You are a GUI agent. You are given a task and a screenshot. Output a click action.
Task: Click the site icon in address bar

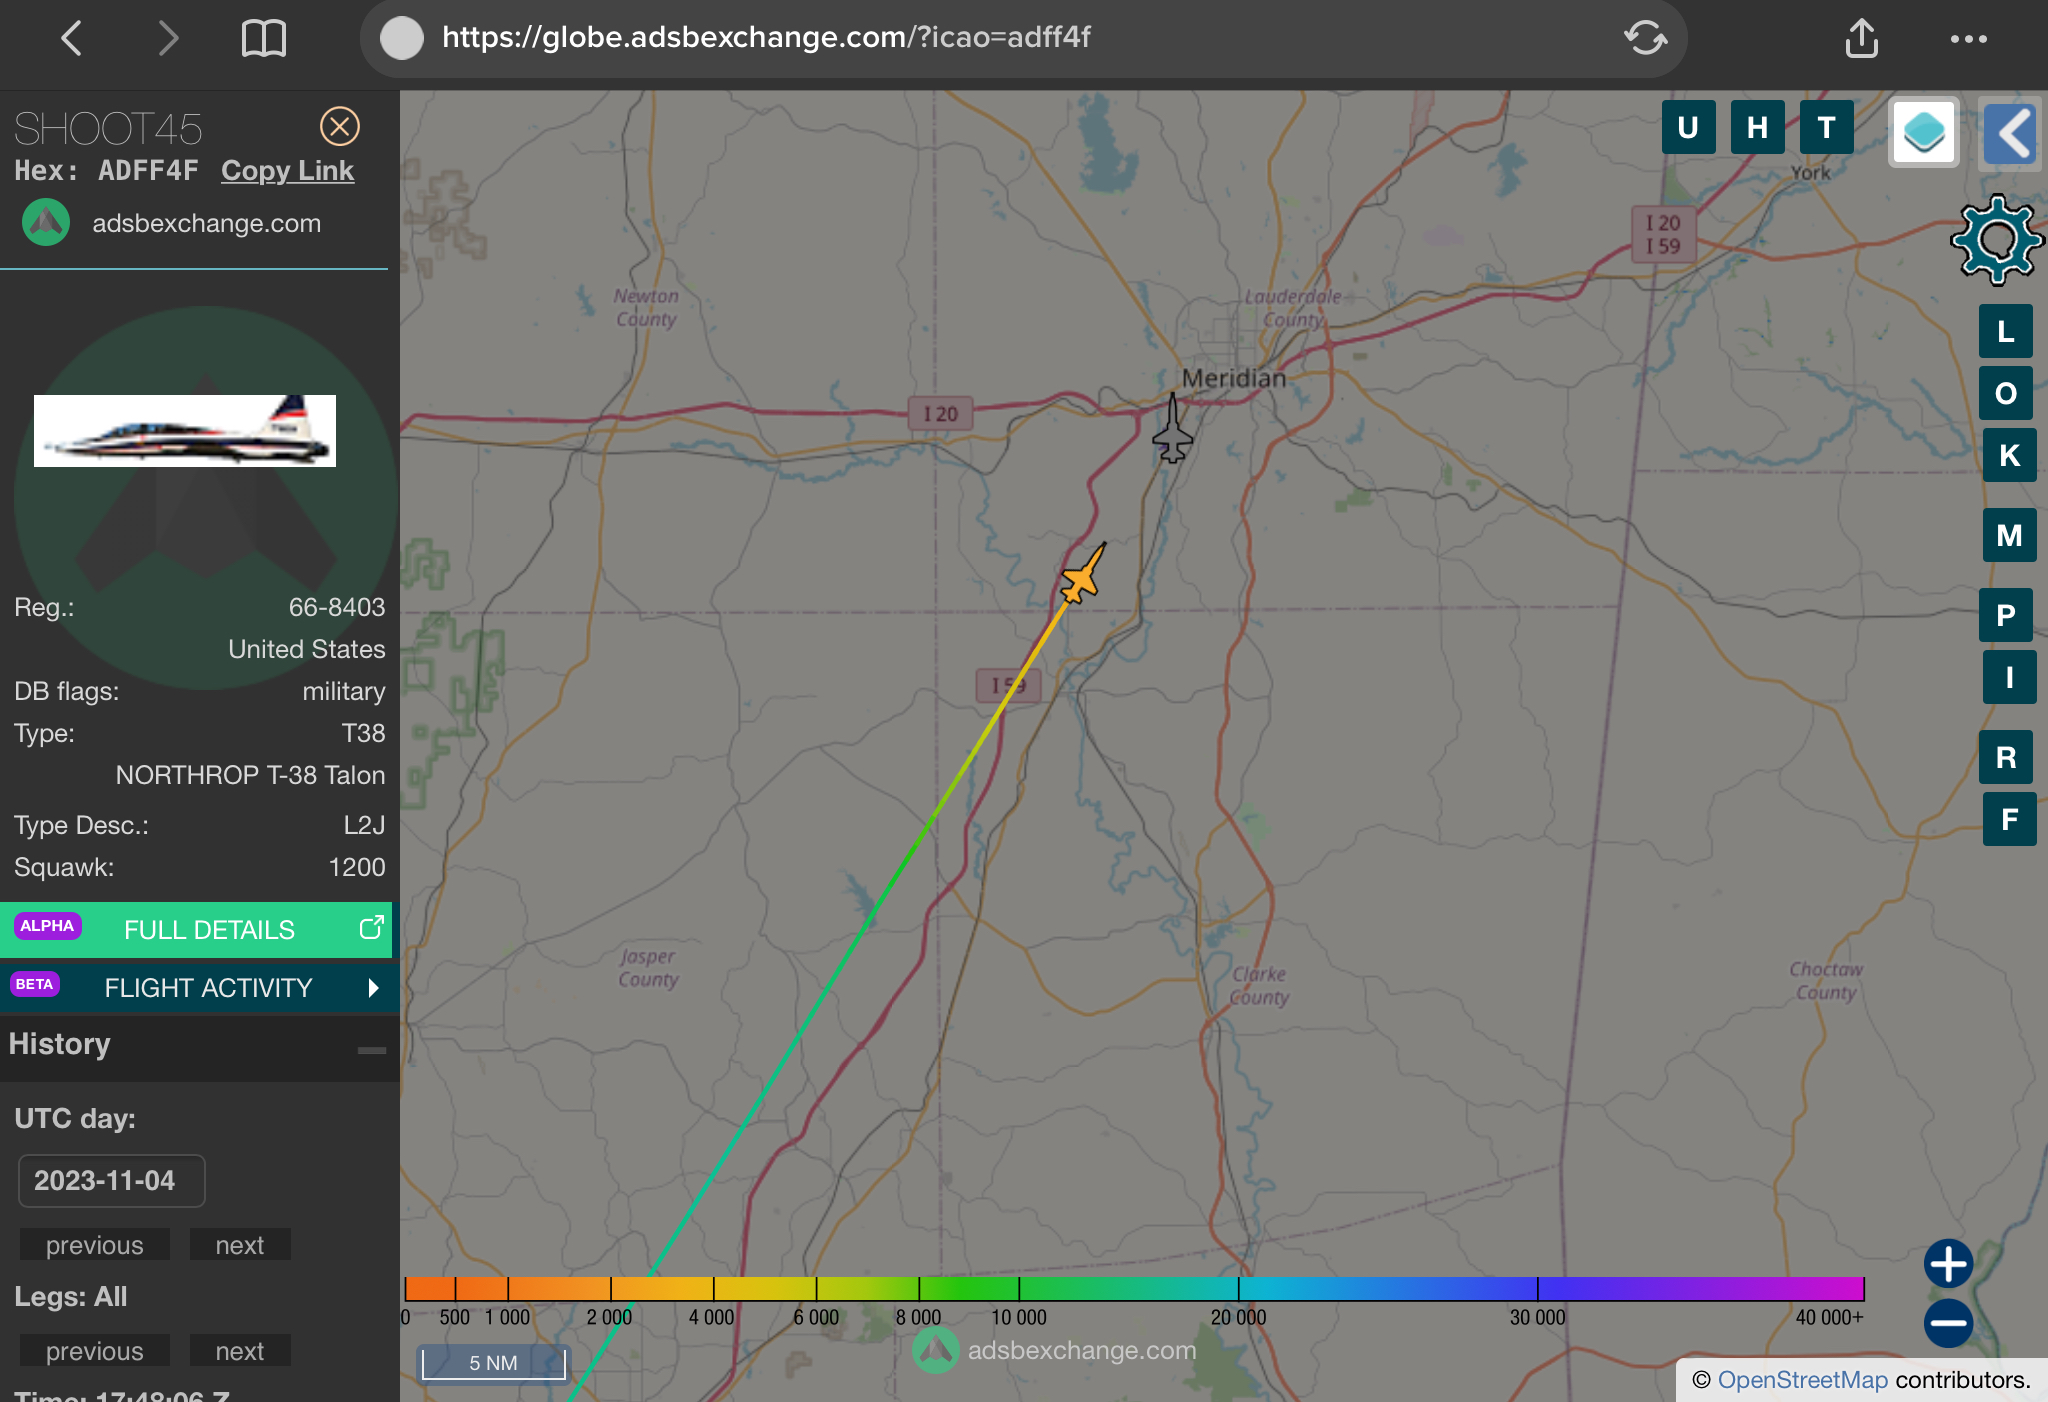402,39
